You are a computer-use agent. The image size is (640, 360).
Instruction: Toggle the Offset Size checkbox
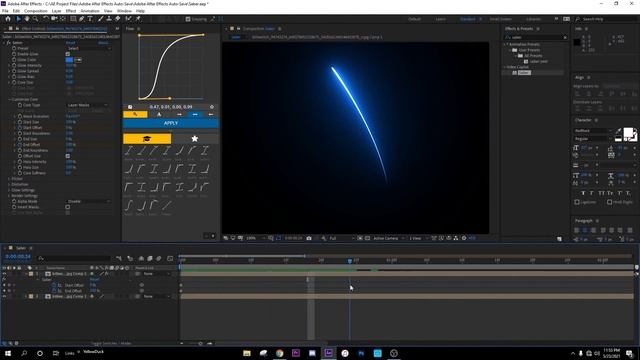(68, 156)
